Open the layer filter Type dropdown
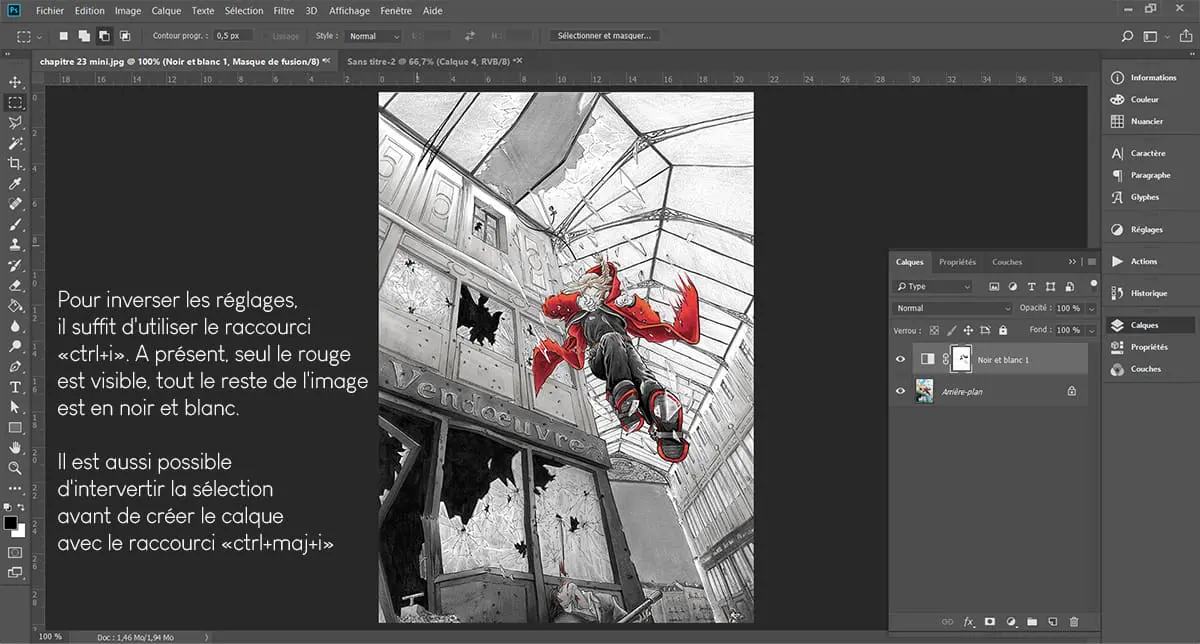This screenshot has width=1200, height=644. 932,286
